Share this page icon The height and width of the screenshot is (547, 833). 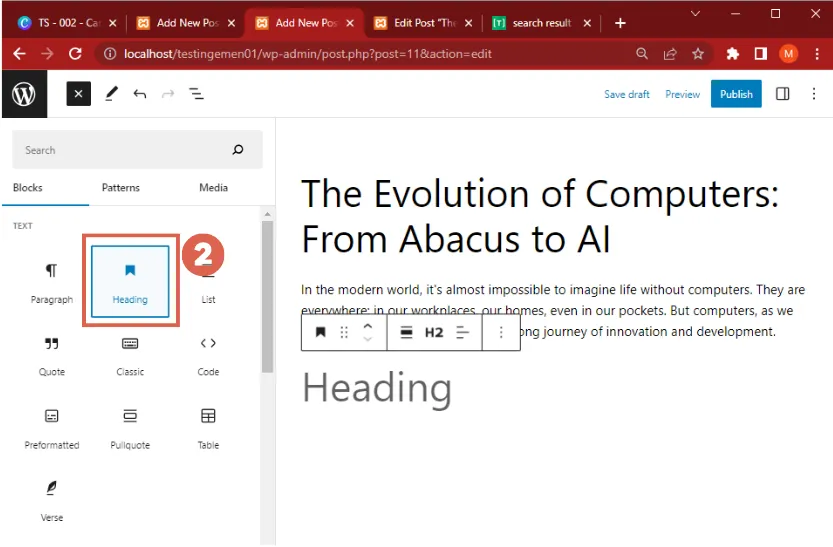pyautogui.click(x=670, y=54)
